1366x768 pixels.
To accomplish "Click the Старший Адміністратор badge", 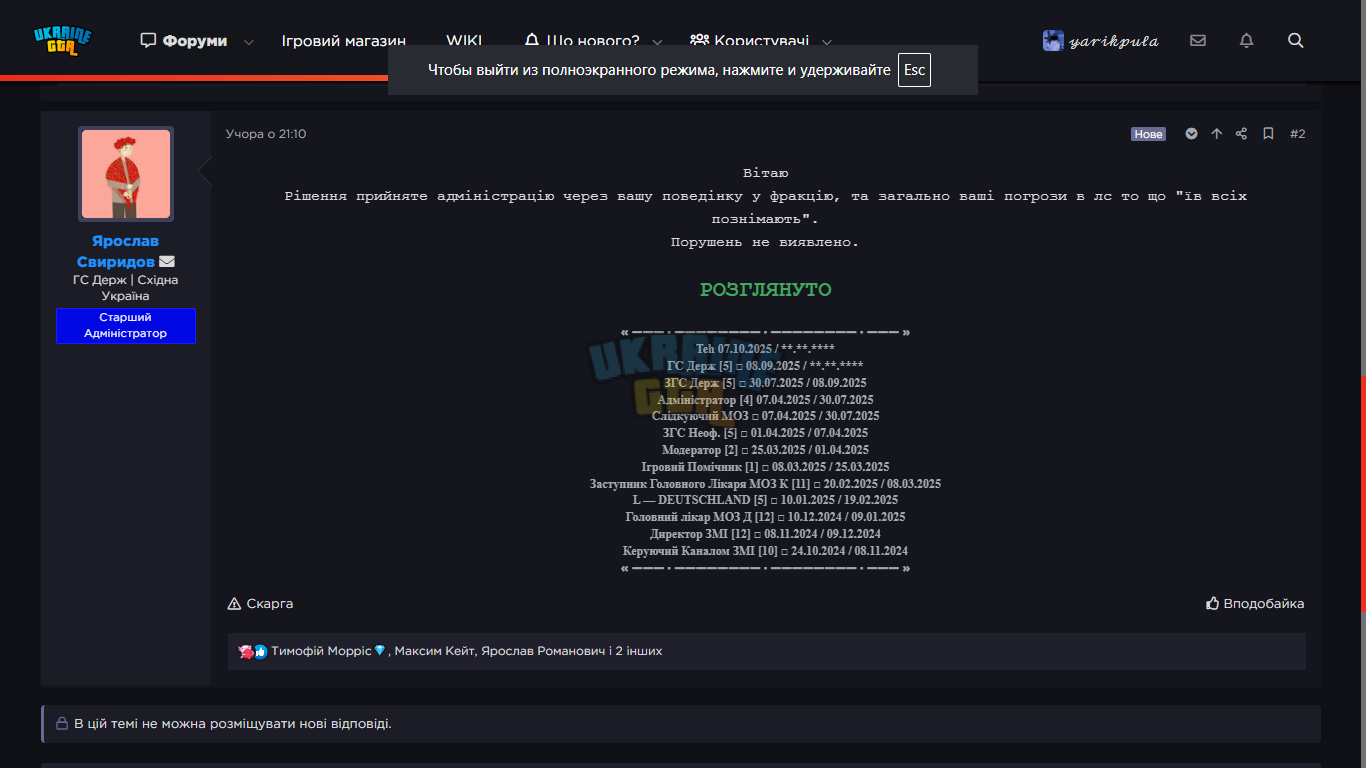I will pos(126,325).
